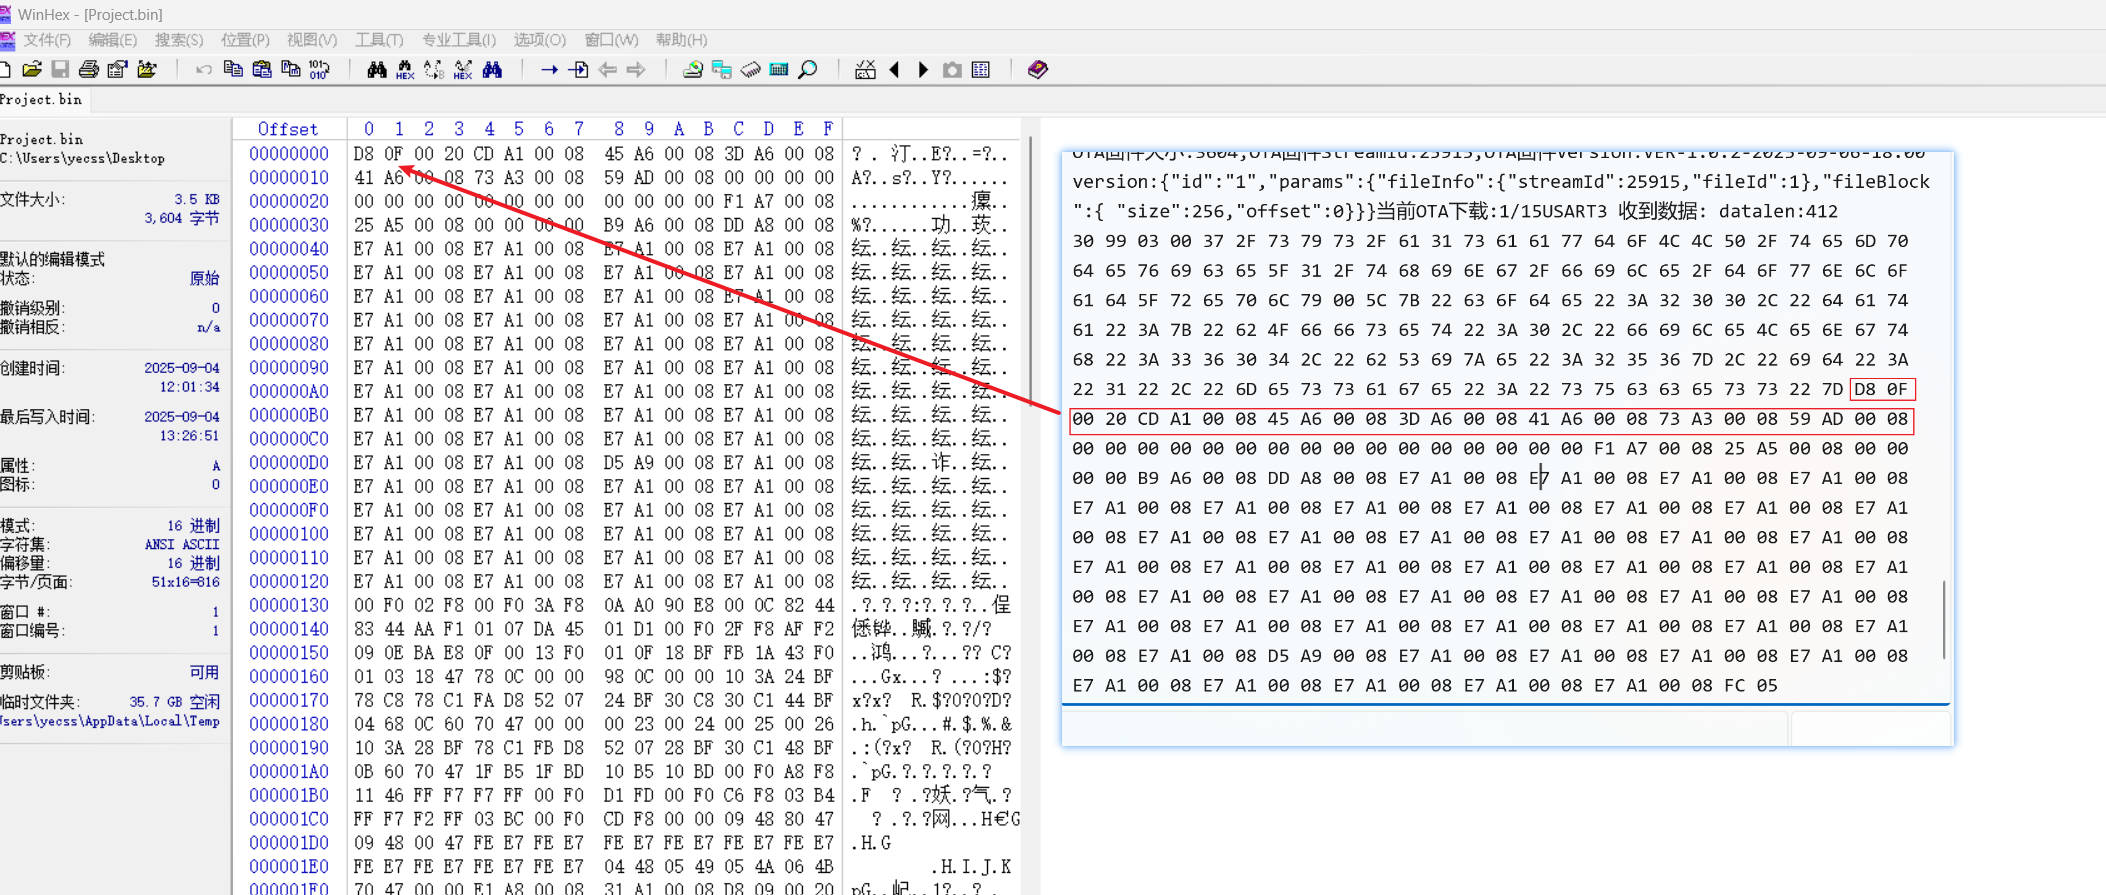The height and width of the screenshot is (895, 2106).
Task: Click the Modify Data 101/010 icon
Action: (x=319, y=69)
